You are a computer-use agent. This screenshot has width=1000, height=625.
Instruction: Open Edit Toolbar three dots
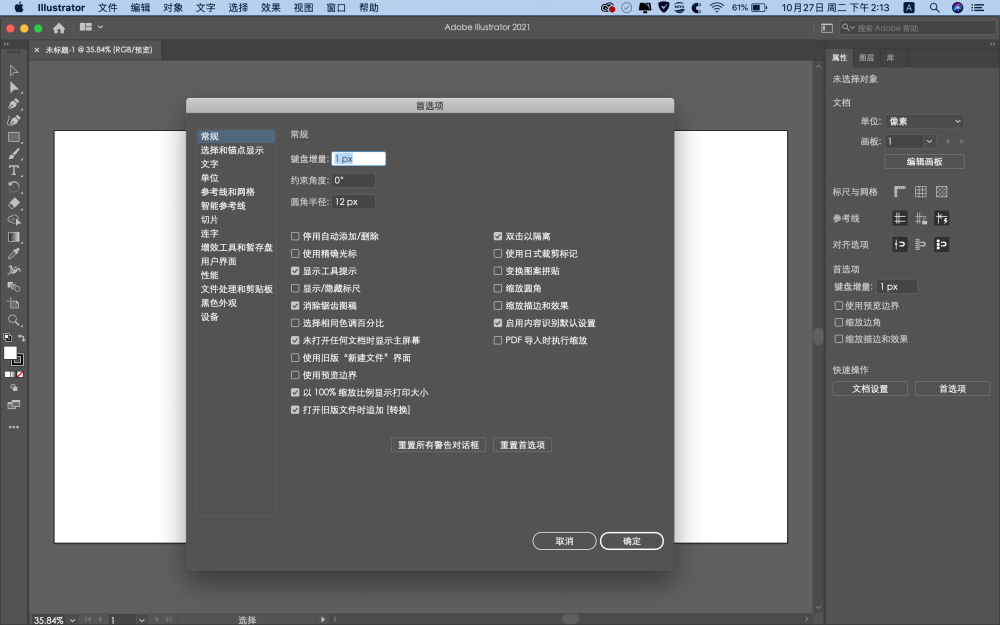(x=14, y=427)
